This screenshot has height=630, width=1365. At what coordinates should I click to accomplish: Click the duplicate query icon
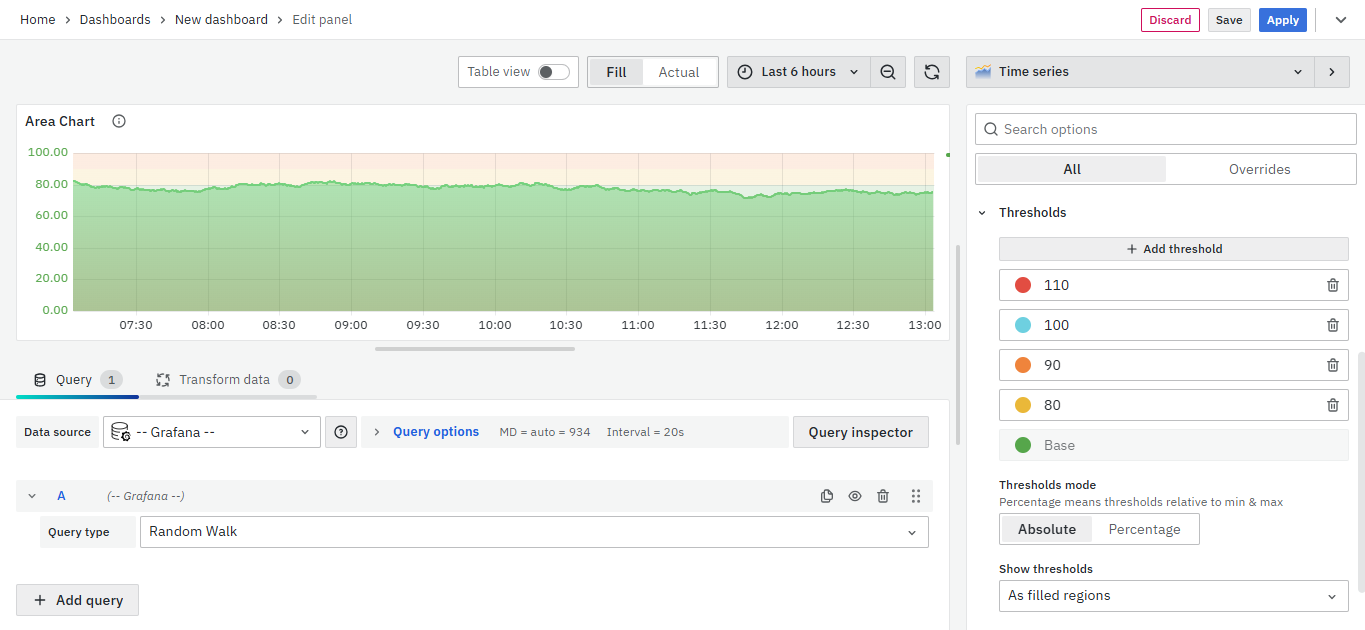coord(827,496)
